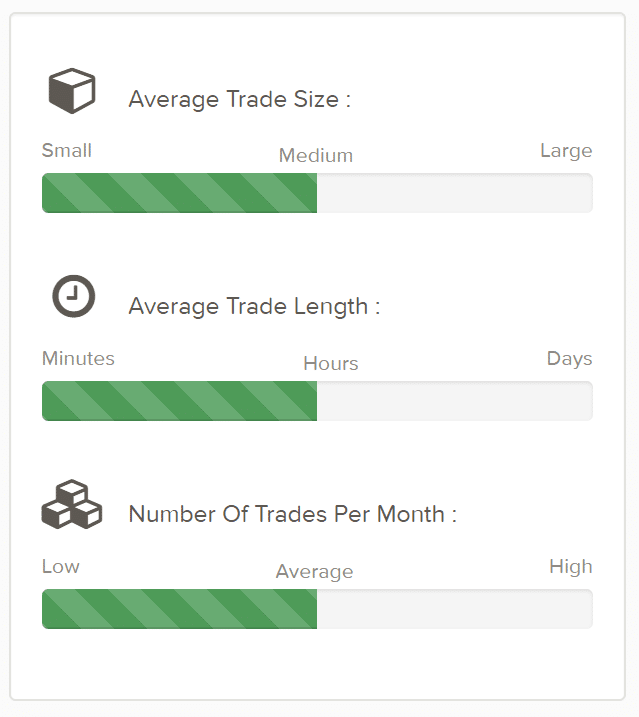
Task: Click the High trades per month label
Action: [x=571, y=567]
